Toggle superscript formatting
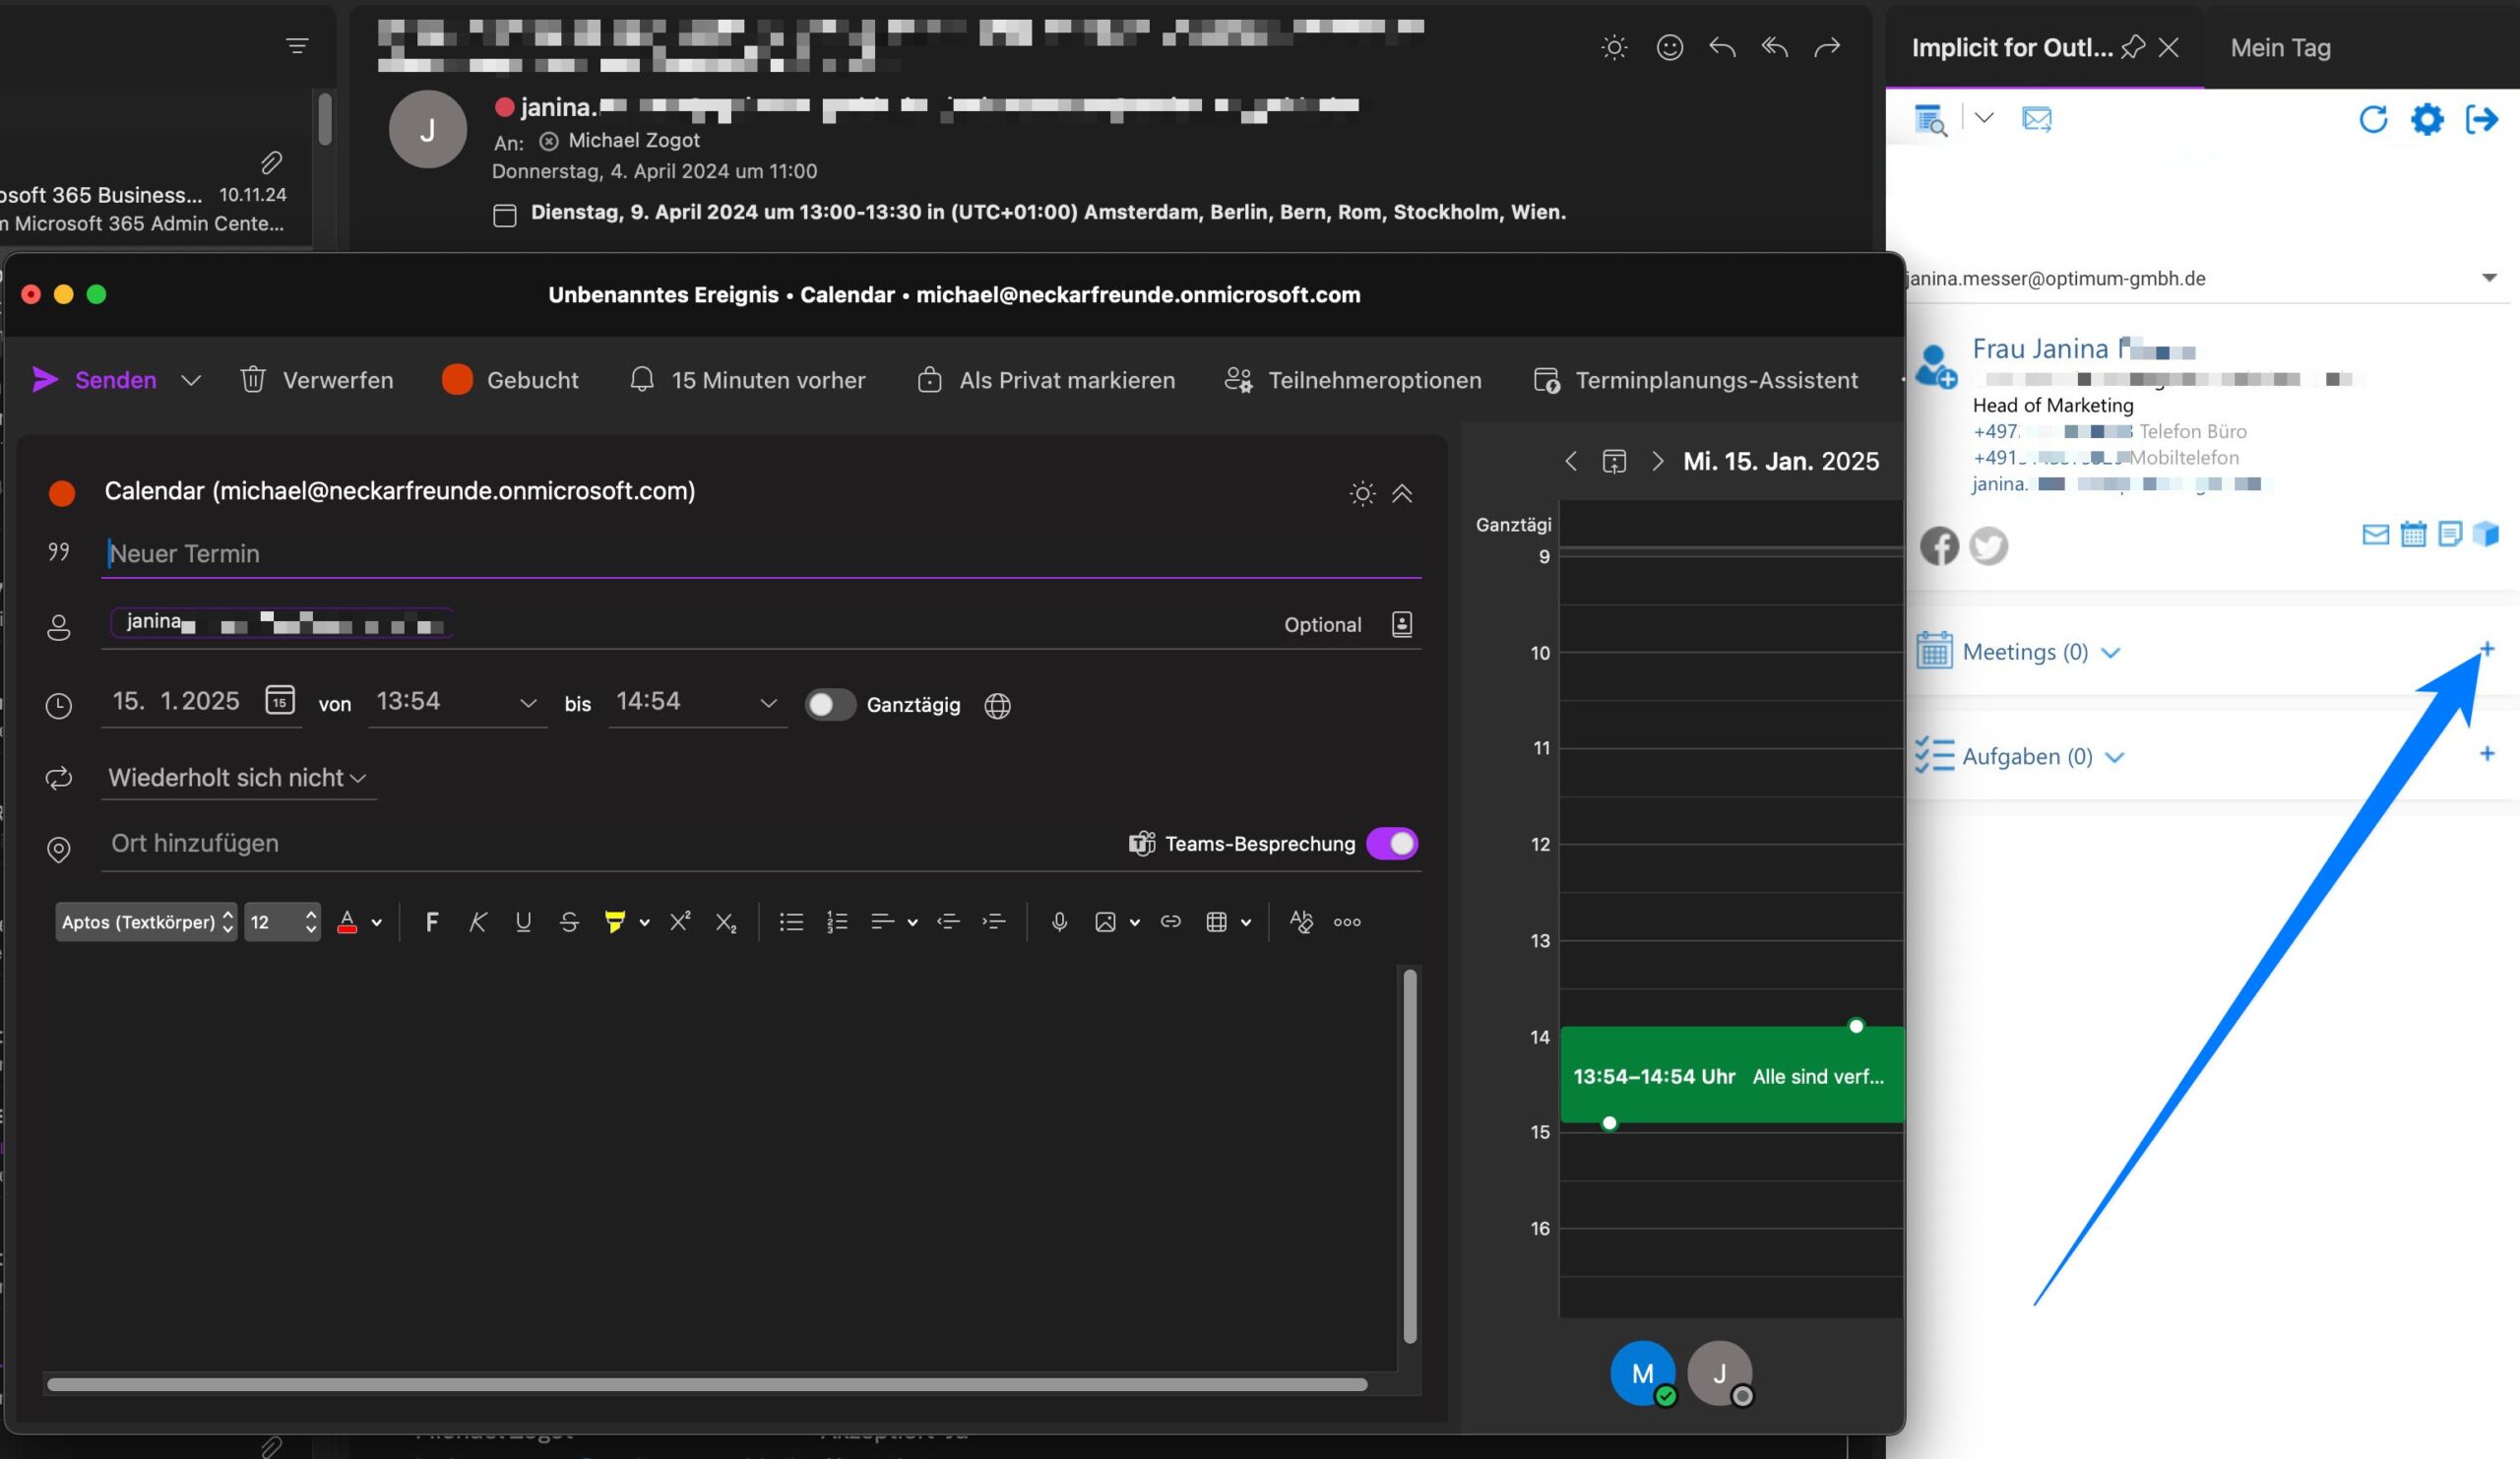The image size is (2520, 1459). point(680,922)
